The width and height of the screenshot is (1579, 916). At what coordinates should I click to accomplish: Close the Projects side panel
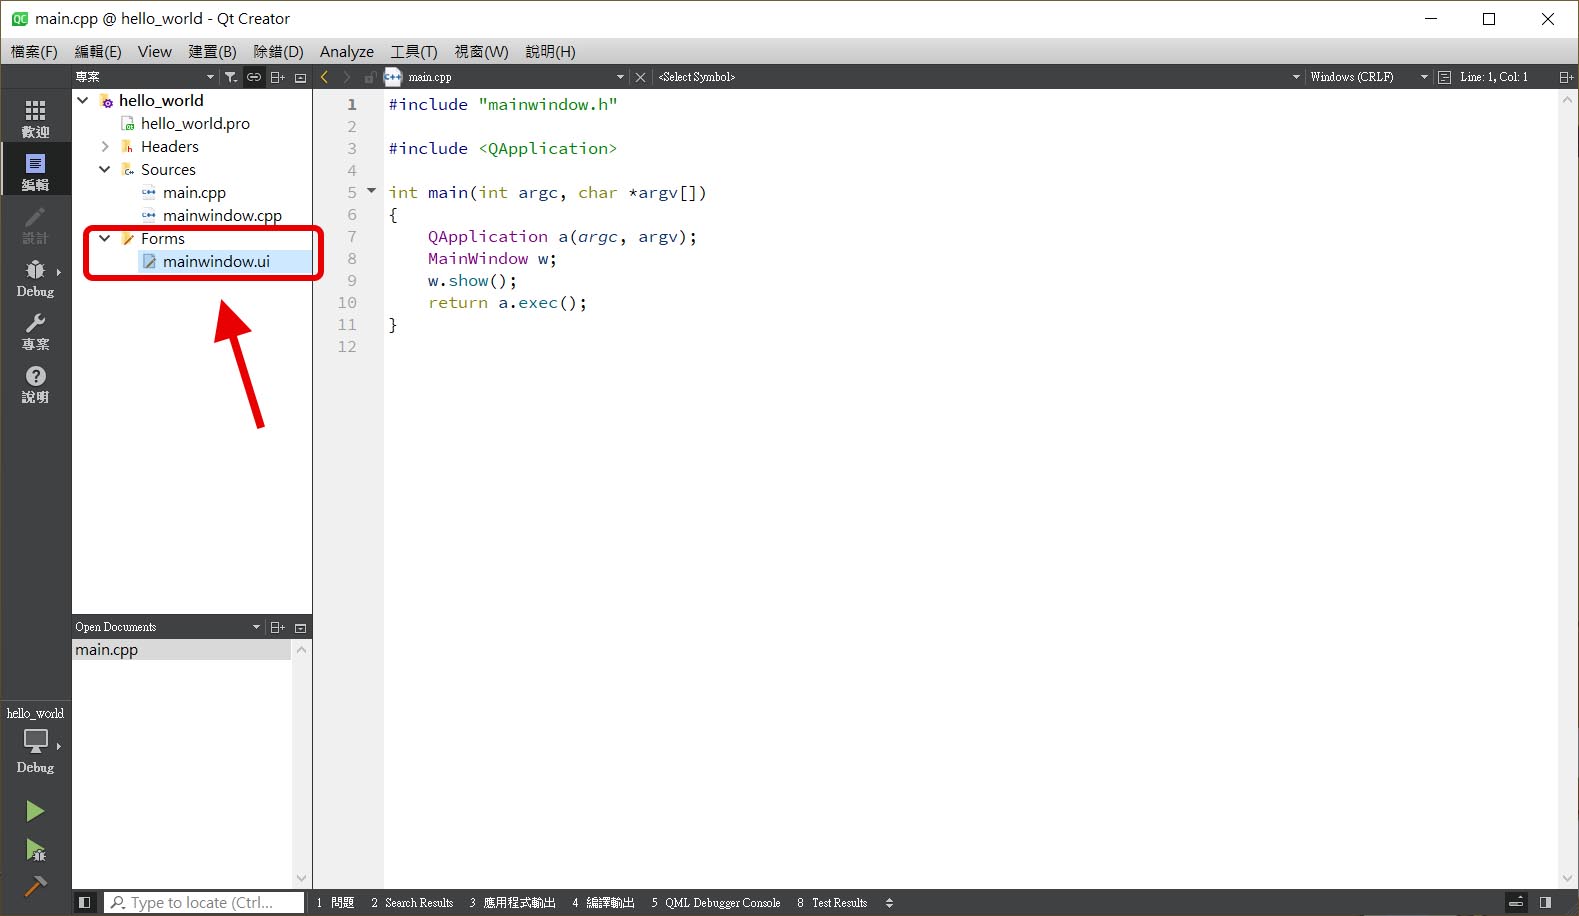300,77
